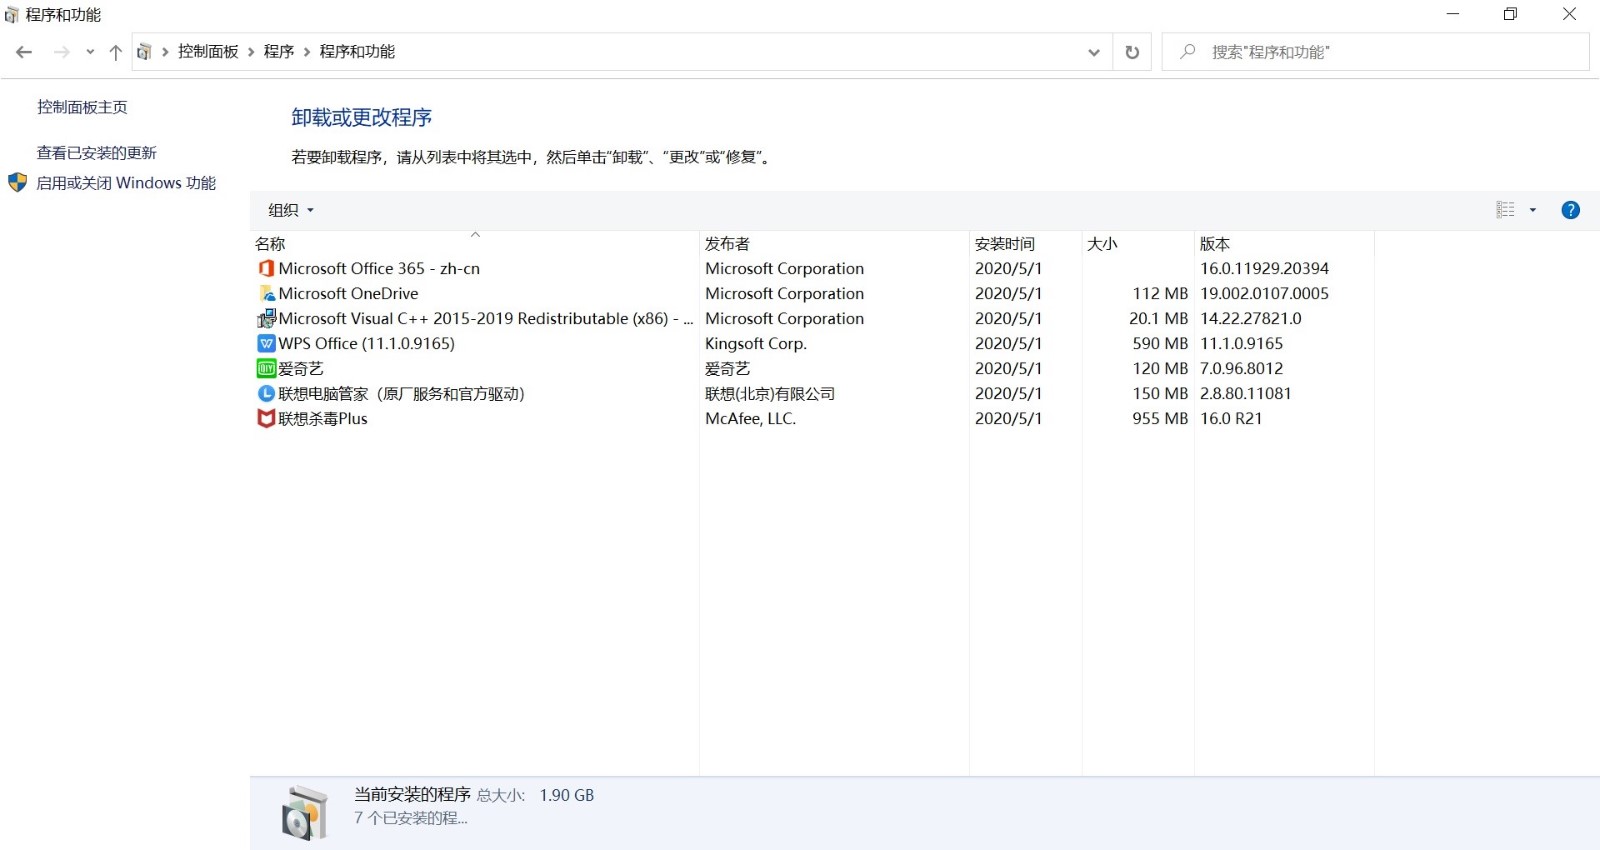Click the 955 MB size value
Screen dimensions: 1600x850
click(x=1160, y=418)
